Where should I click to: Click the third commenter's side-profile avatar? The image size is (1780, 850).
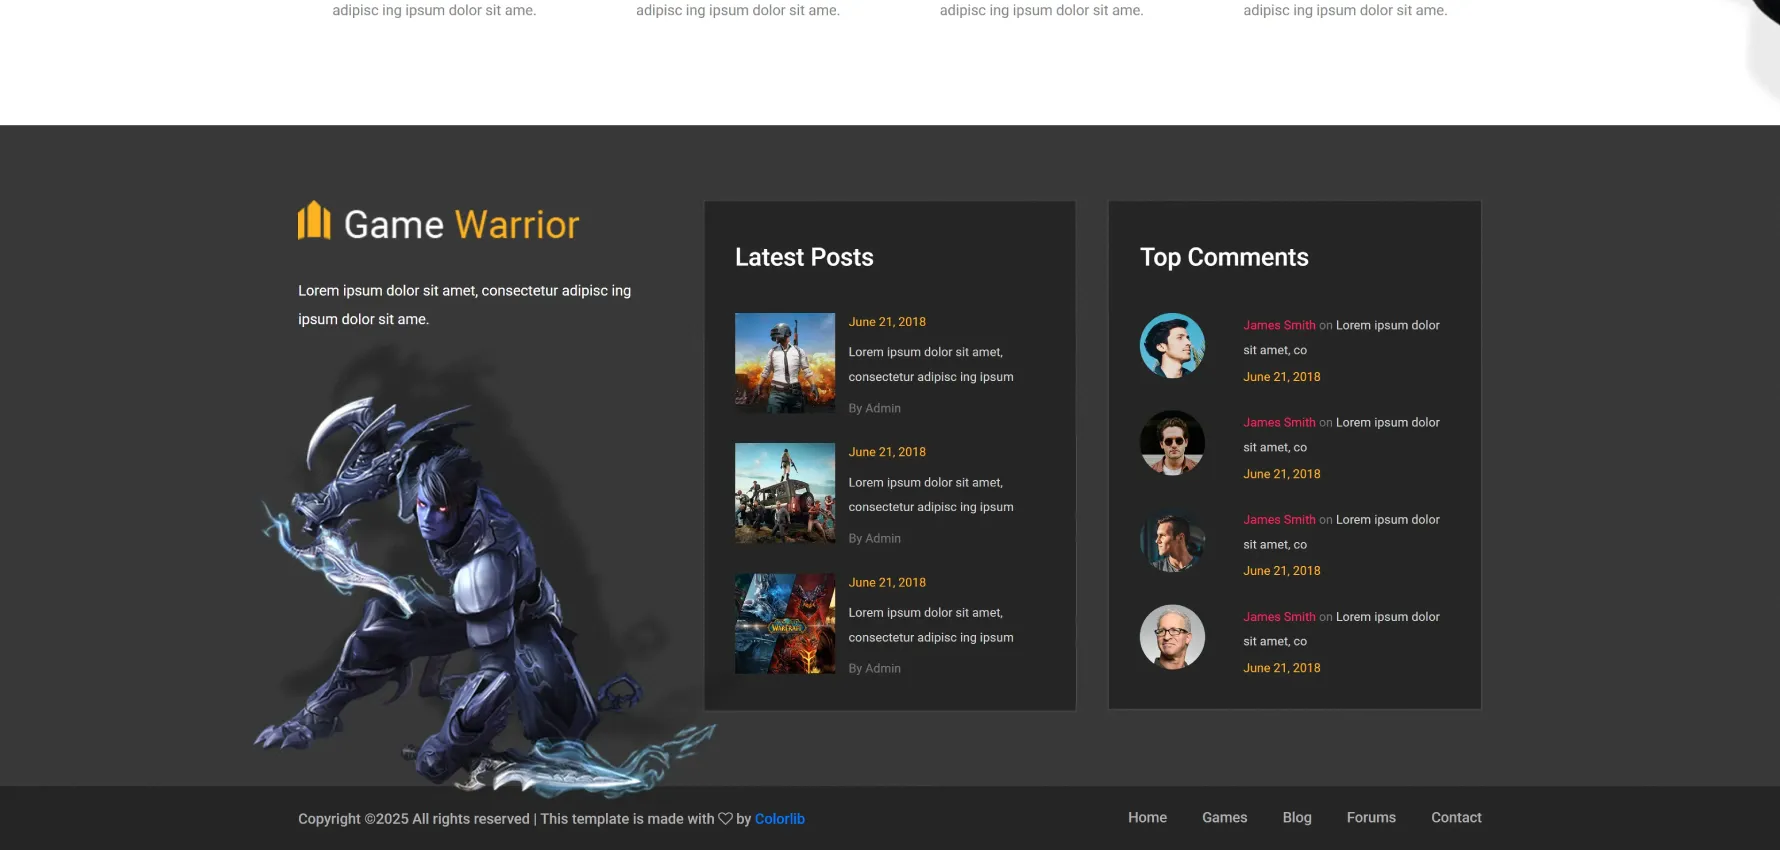click(1172, 539)
